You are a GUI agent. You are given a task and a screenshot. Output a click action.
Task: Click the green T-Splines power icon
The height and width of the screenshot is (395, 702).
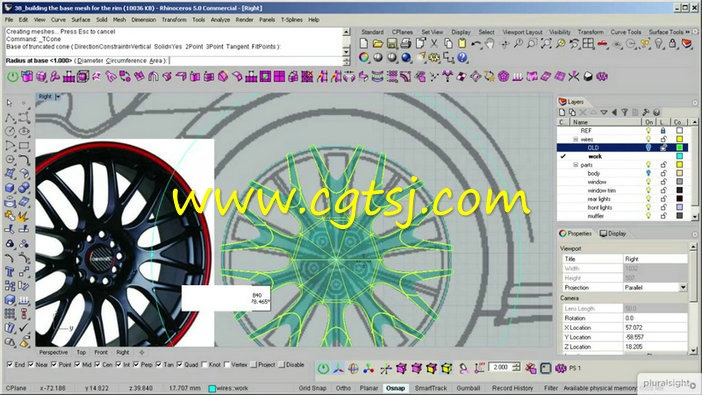13,77
